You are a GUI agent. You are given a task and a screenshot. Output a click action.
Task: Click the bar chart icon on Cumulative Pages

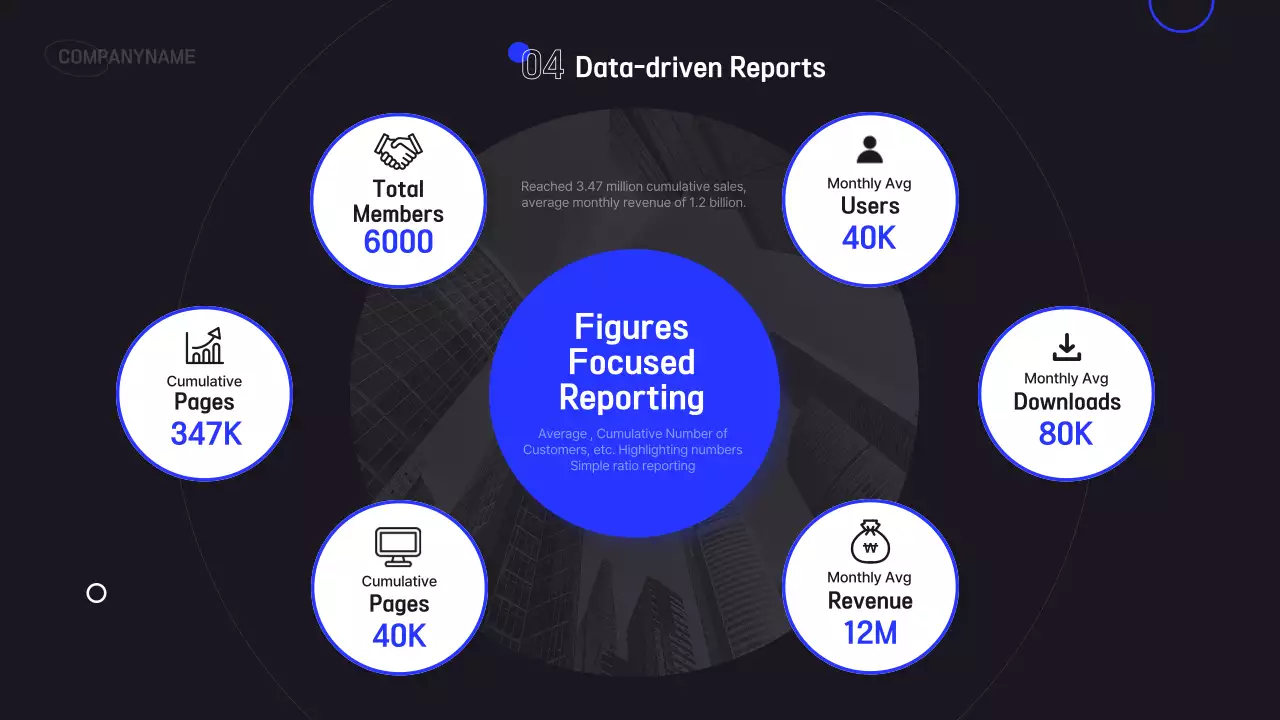click(x=204, y=345)
